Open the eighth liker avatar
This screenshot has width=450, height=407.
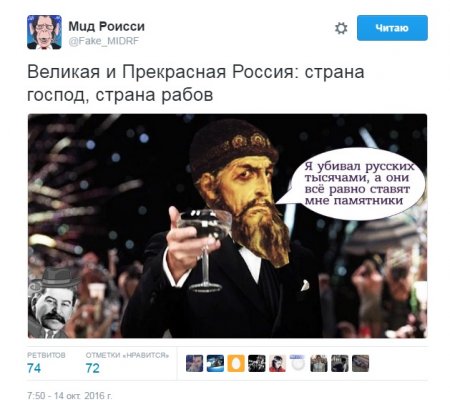coord(340,363)
